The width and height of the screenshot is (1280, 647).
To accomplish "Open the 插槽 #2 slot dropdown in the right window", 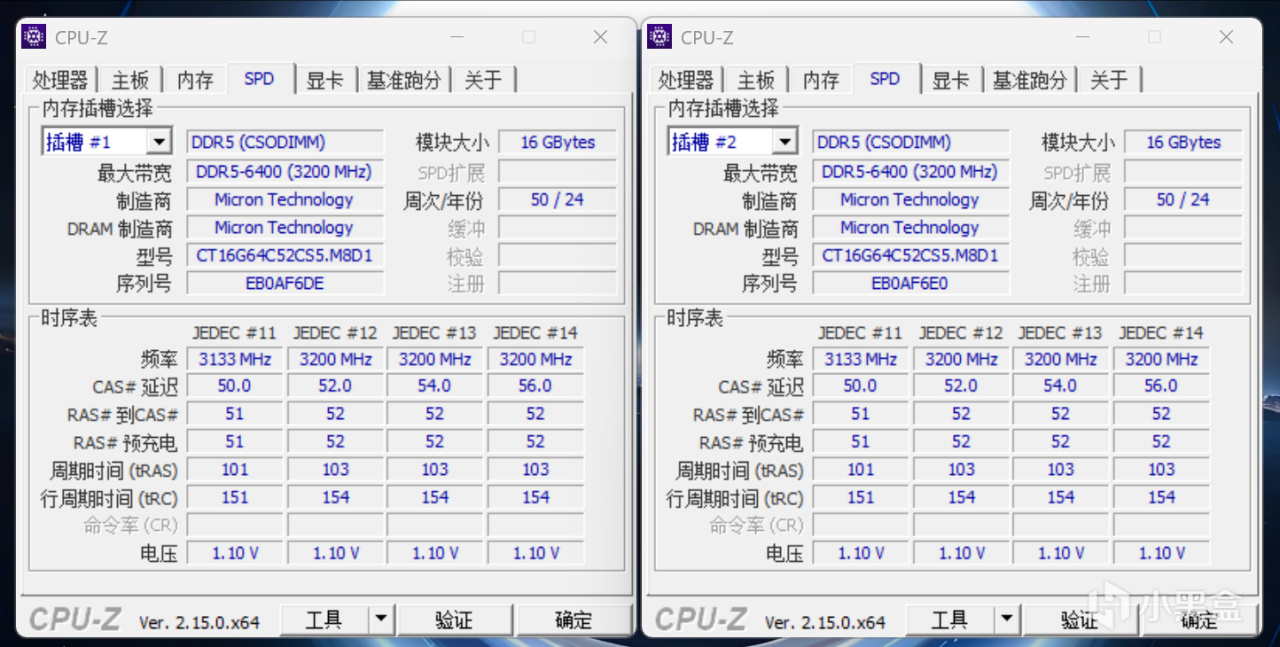I will click(785, 142).
